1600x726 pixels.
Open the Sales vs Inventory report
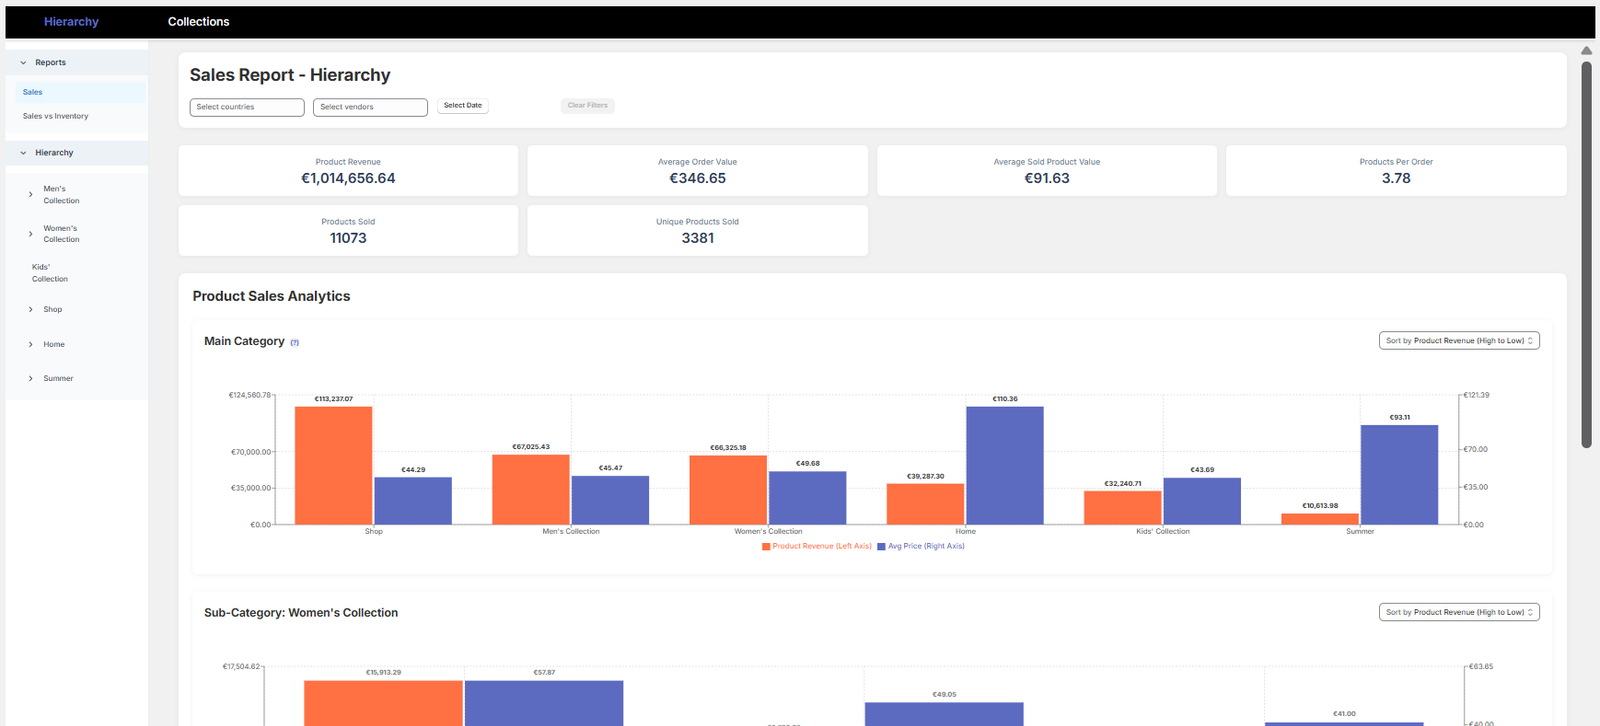click(56, 116)
